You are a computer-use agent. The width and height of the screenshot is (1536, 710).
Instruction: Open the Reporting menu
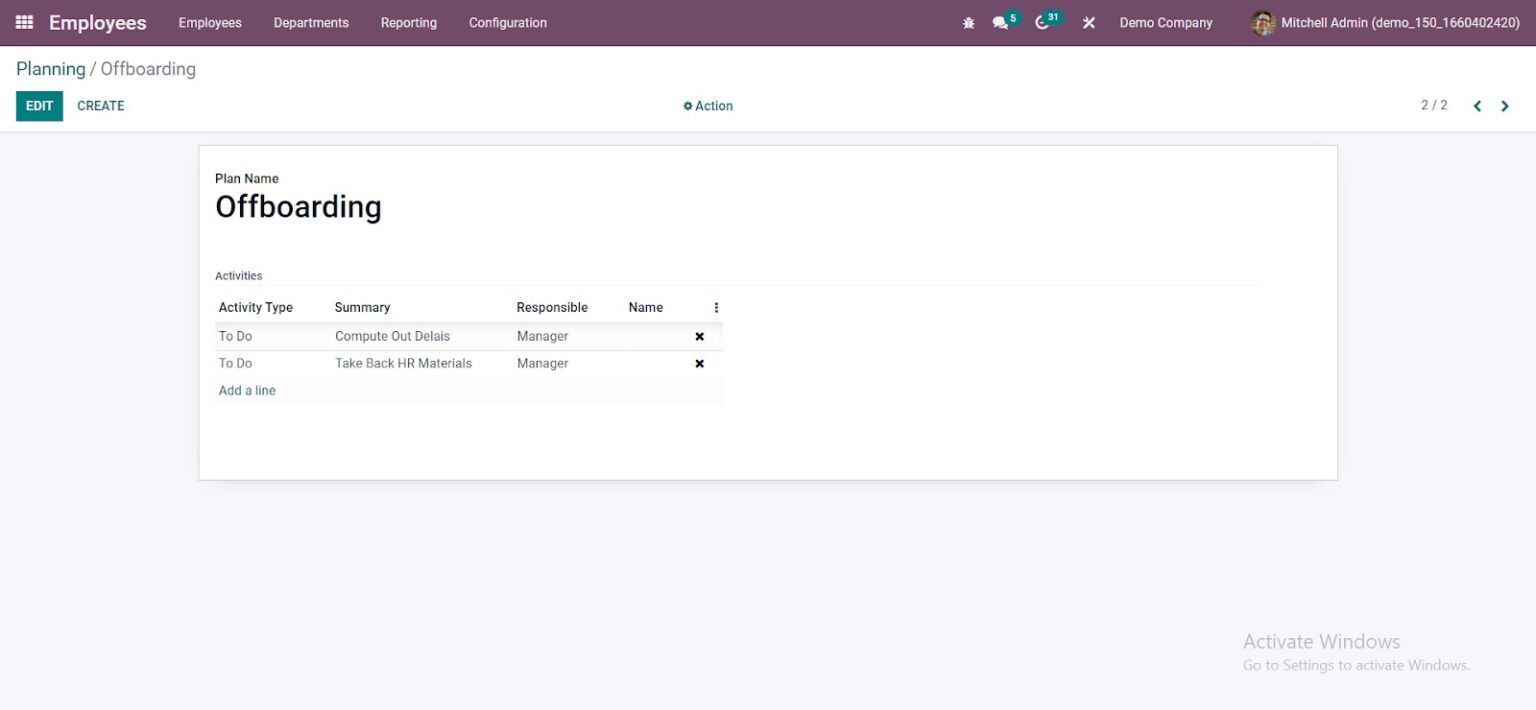[408, 22]
